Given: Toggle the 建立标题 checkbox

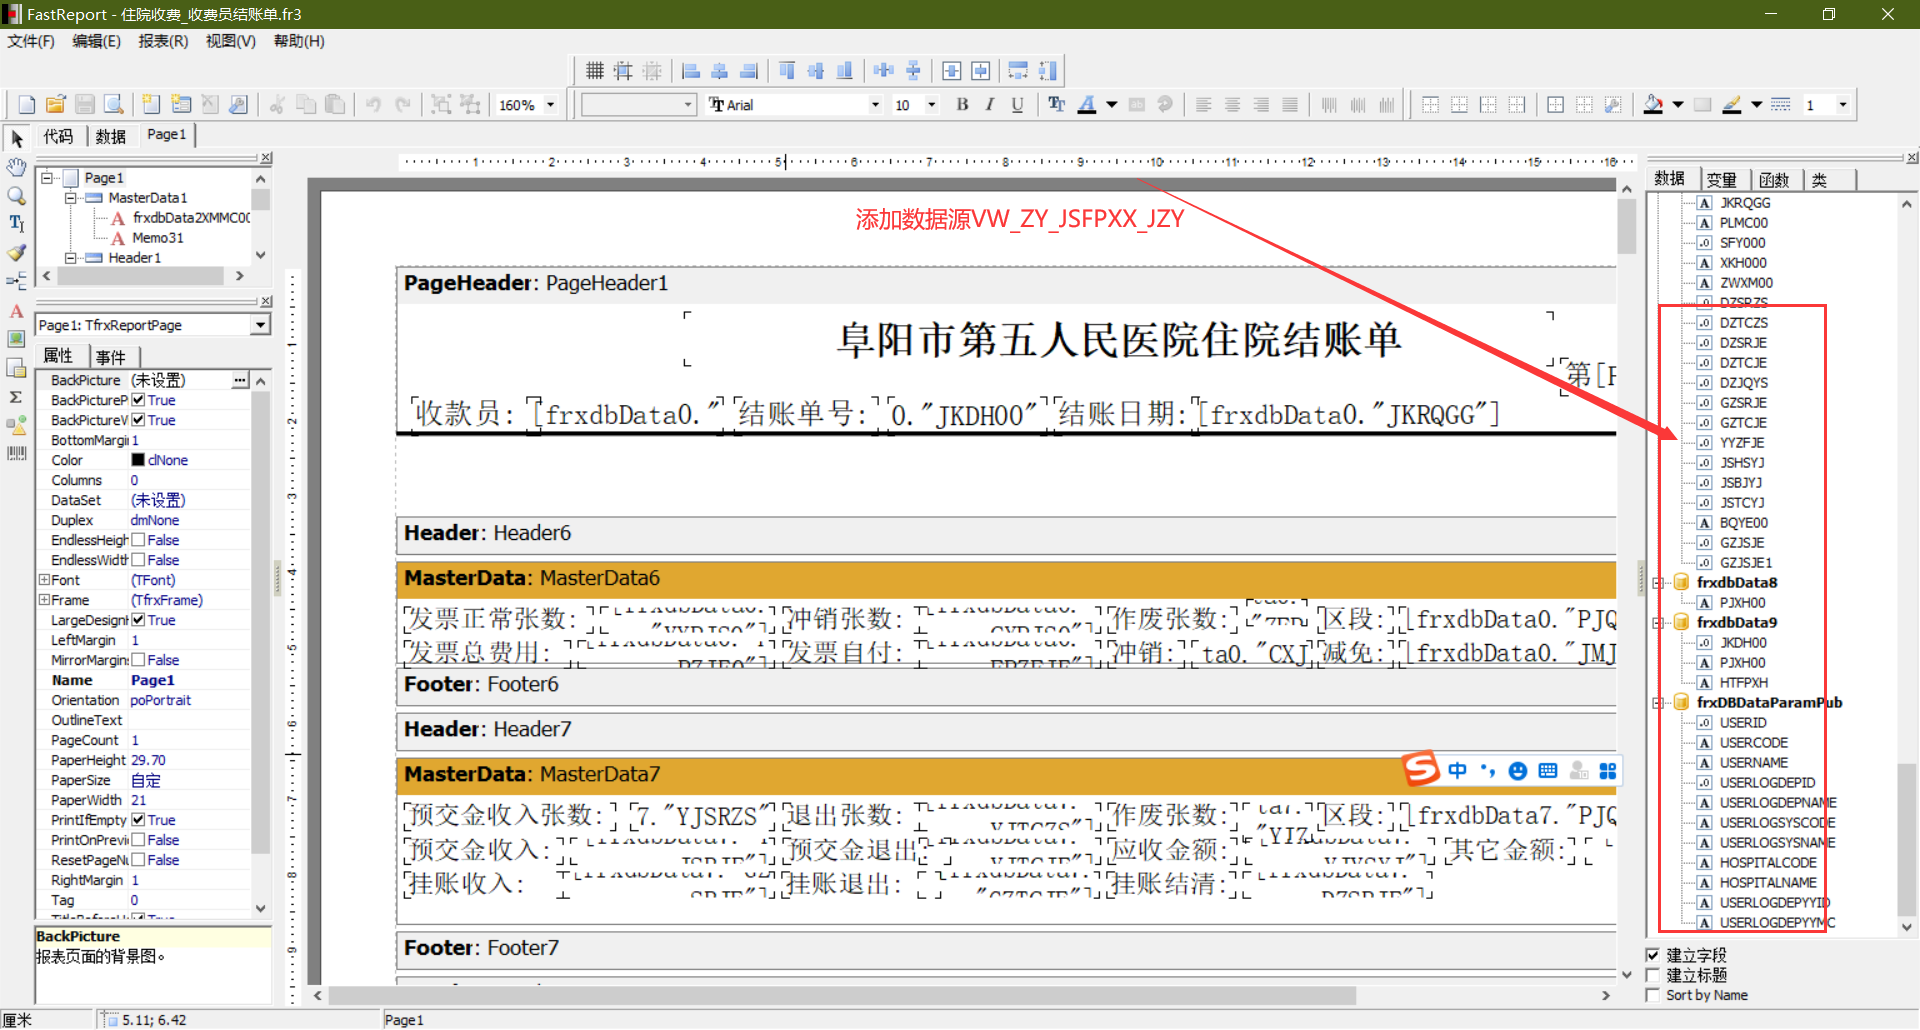Looking at the screenshot, I should [1653, 975].
